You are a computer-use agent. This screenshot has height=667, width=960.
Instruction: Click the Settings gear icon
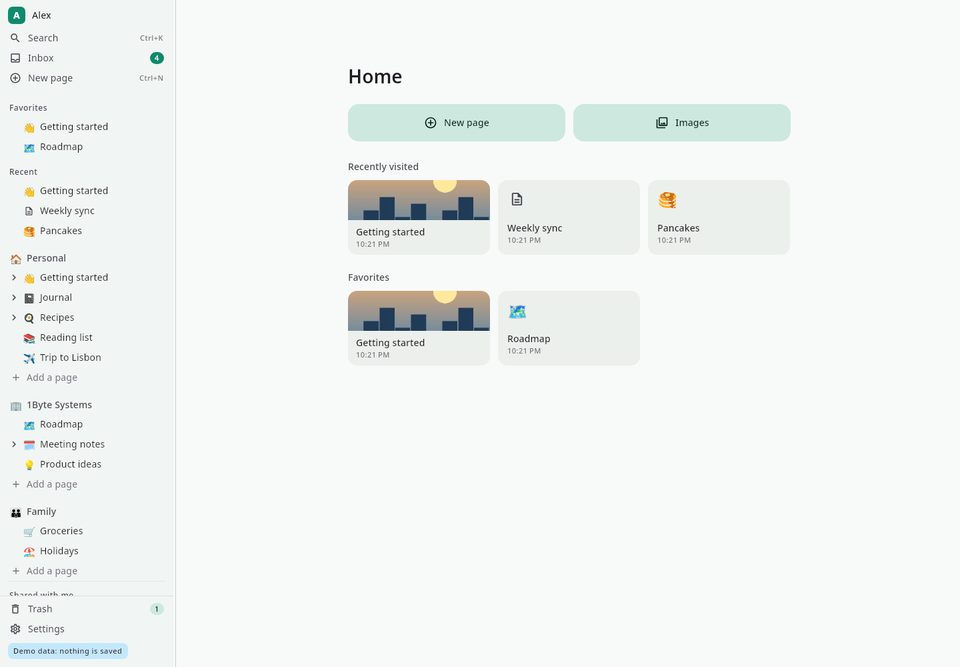pos(15,629)
